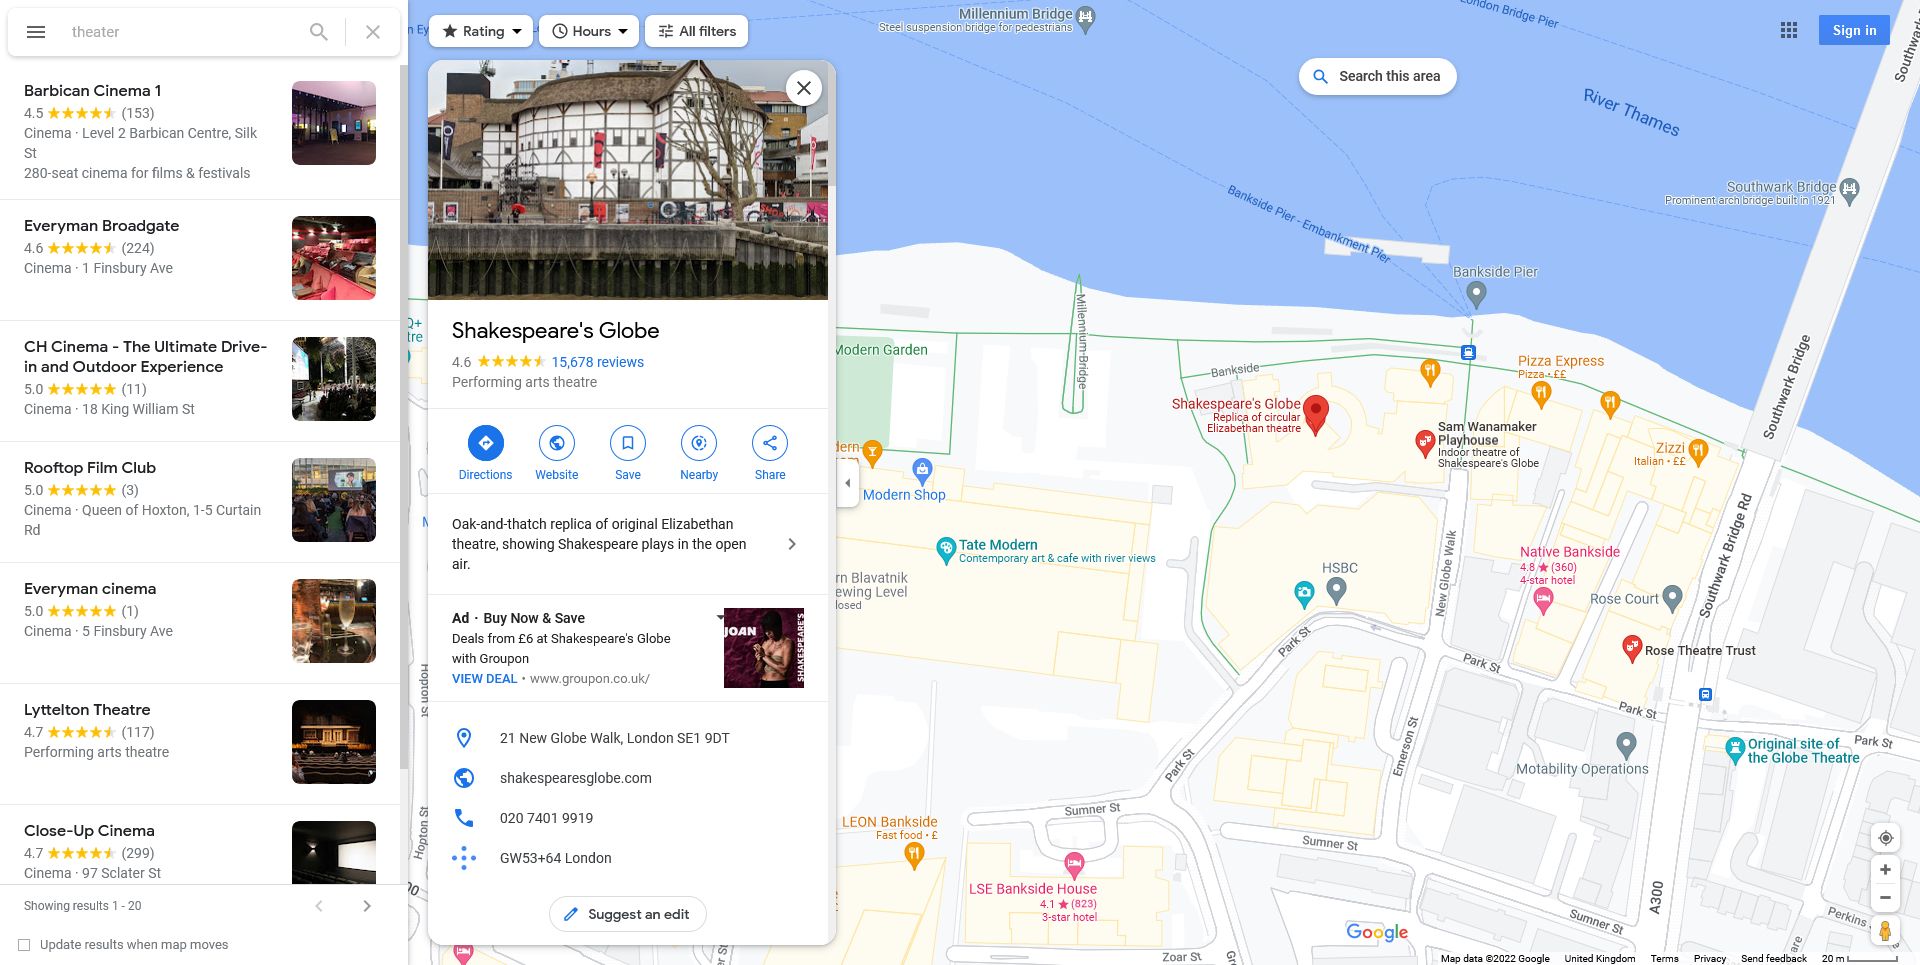Select the Street View pegman

(1885, 932)
